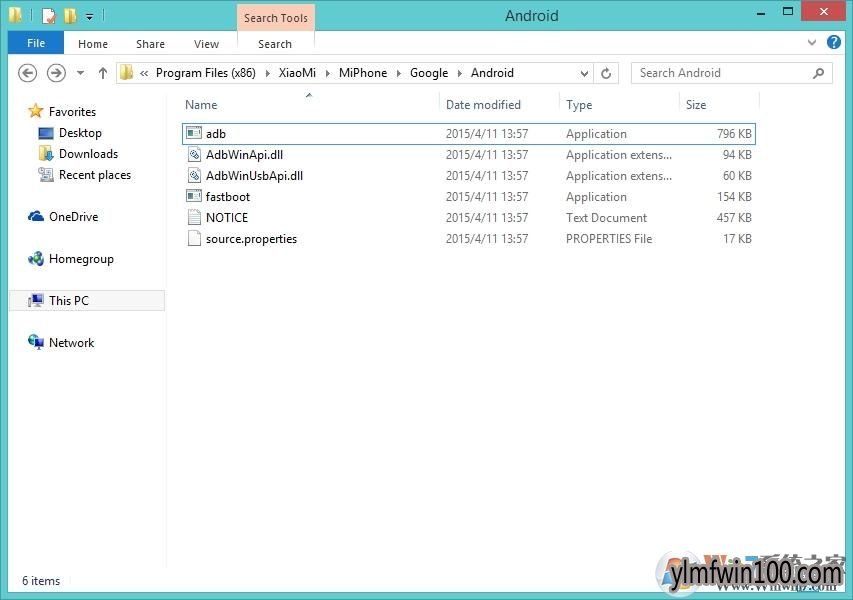This screenshot has height=600, width=853.
Task: Click the OneDrive cloud icon
Action: [36, 217]
